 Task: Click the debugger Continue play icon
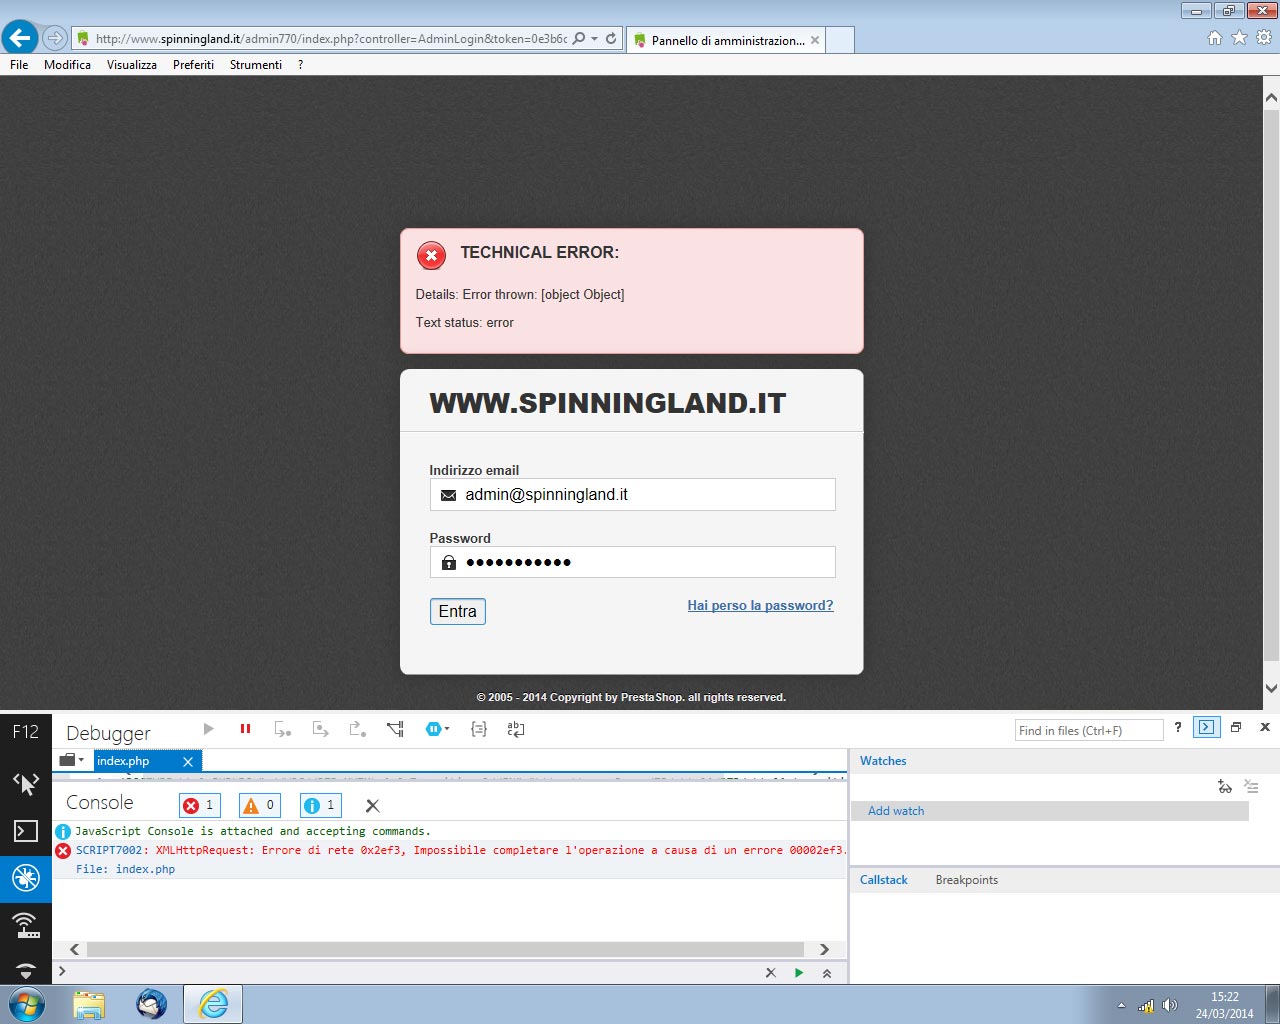tap(208, 729)
